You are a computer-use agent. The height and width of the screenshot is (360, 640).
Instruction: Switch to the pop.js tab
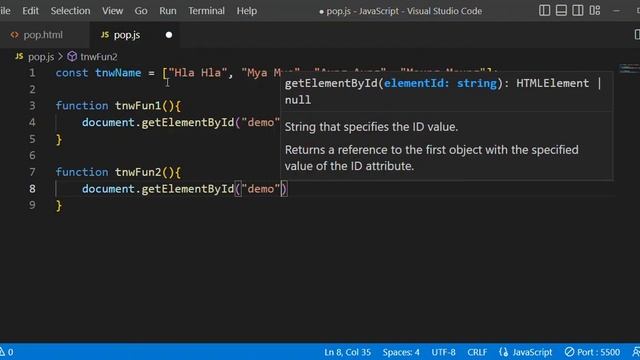[127, 35]
